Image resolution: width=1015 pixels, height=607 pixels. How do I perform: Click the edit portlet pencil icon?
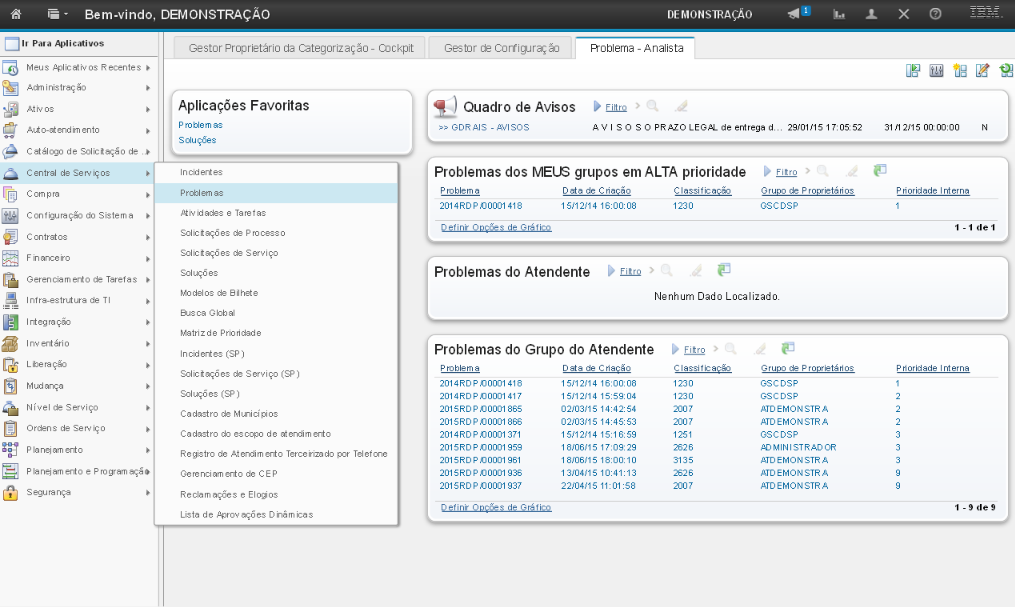pos(982,70)
